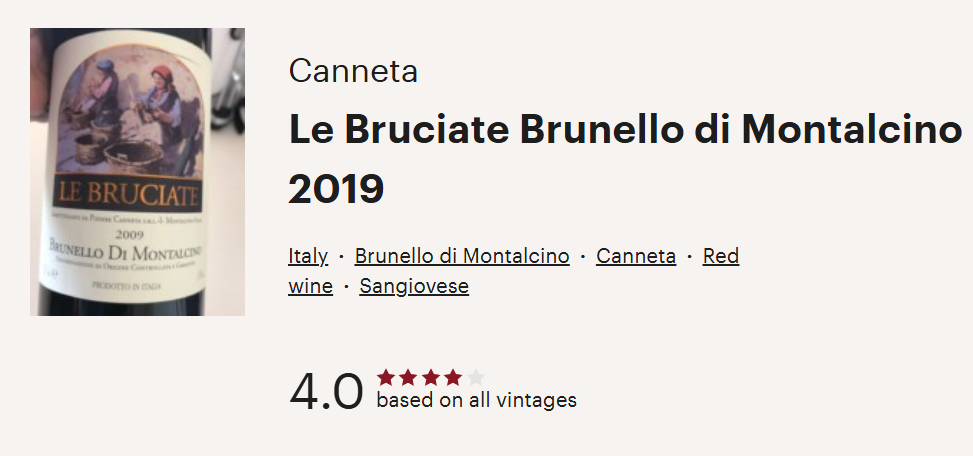Click the fourth red rating star
Screen dimensions: 973x456
coord(453,377)
